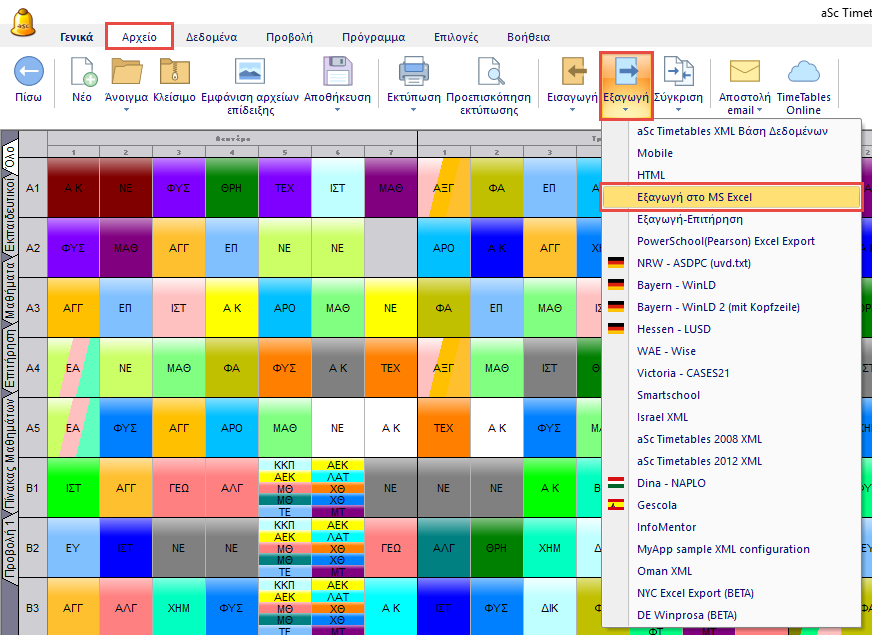Open Εμφάνιση αρχείων επίδειξης demo files
The width and height of the screenshot is (872, 635).
pyautogui.click(x=250, y=72)
